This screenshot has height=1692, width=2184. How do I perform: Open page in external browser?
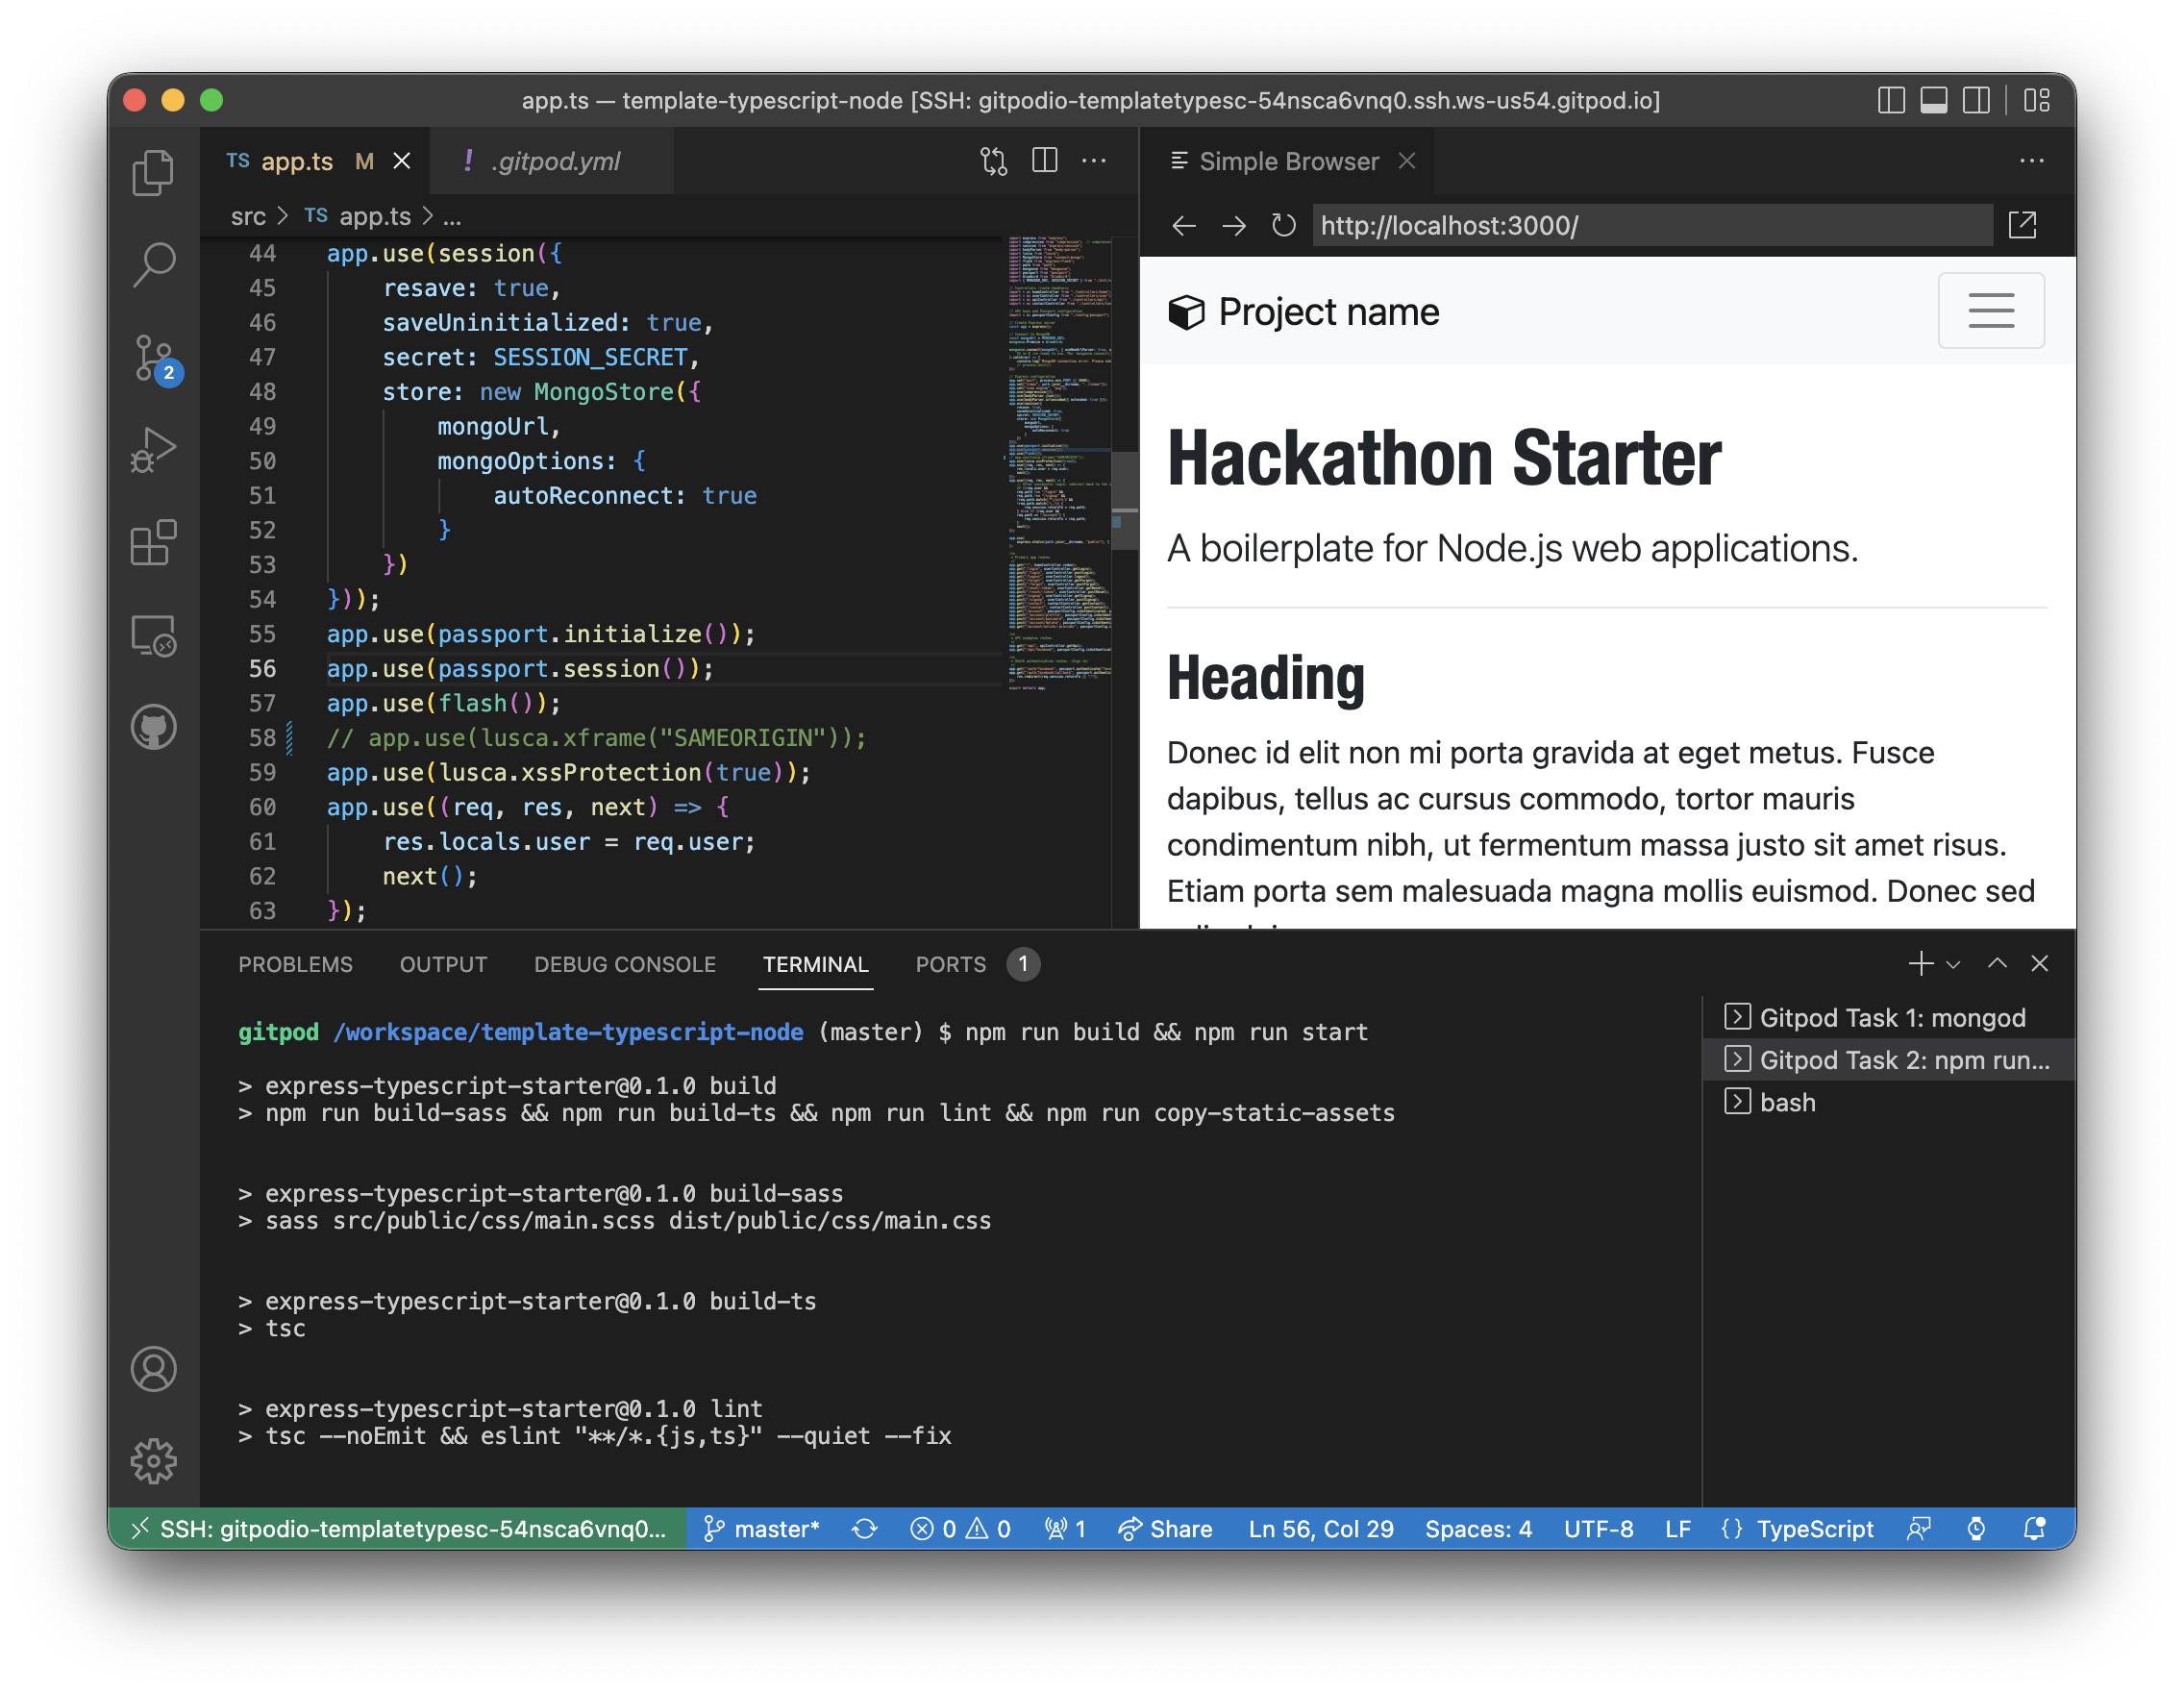[x=2022, y=226]
